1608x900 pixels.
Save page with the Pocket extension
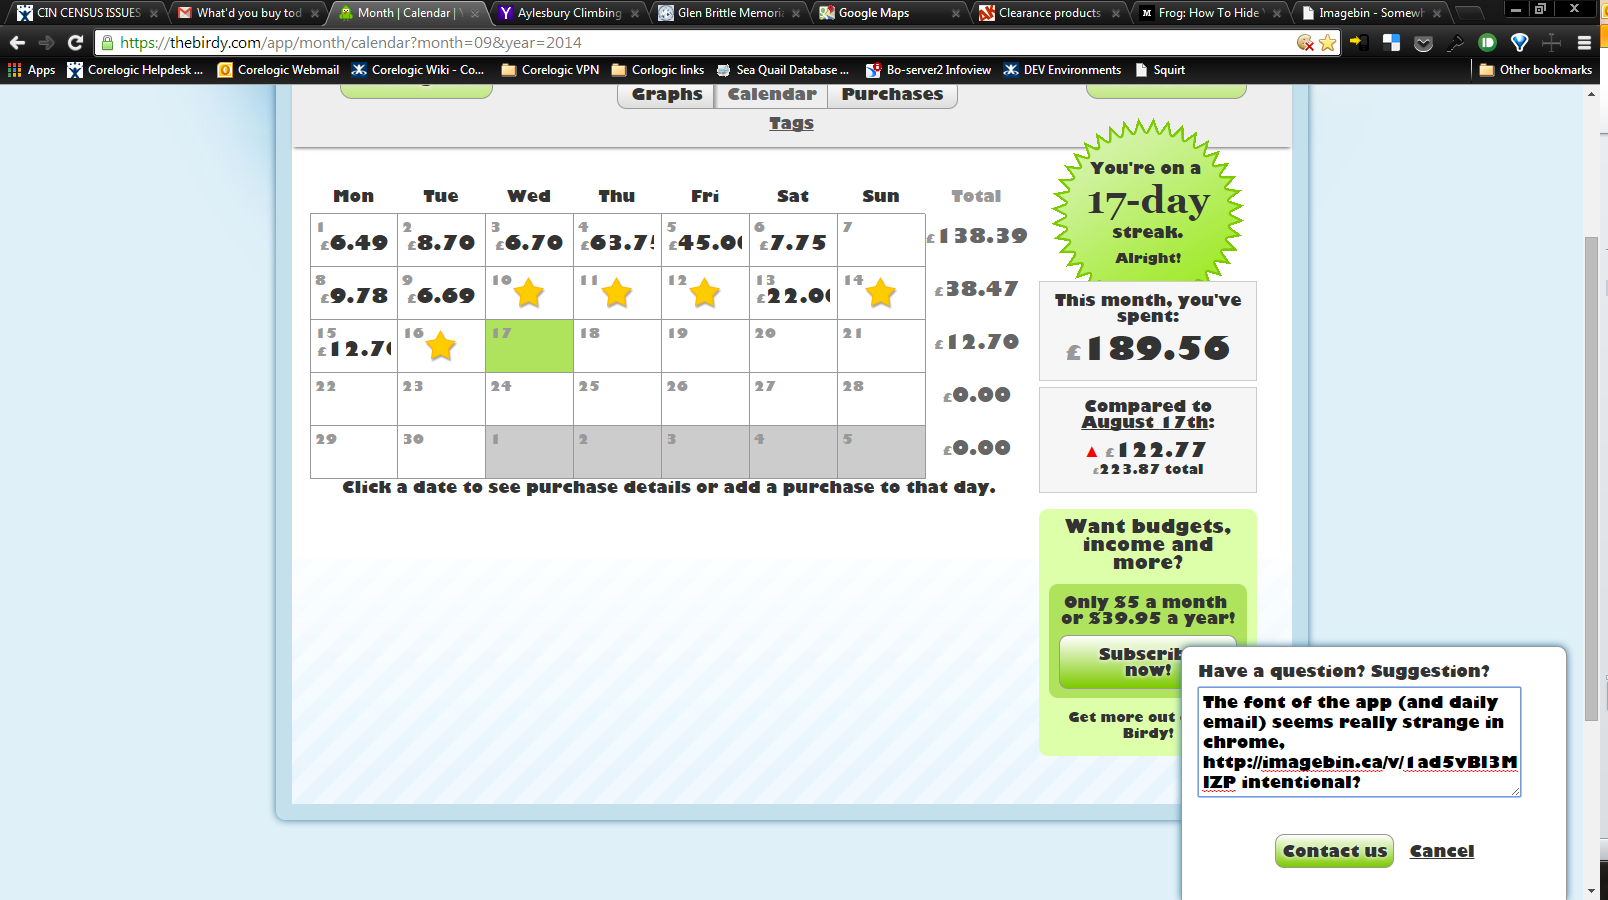[x=1423, y=43]
